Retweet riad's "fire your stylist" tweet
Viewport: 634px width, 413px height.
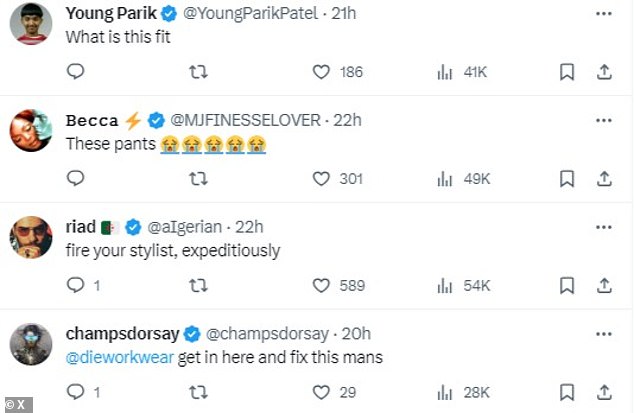pos(199,286)
